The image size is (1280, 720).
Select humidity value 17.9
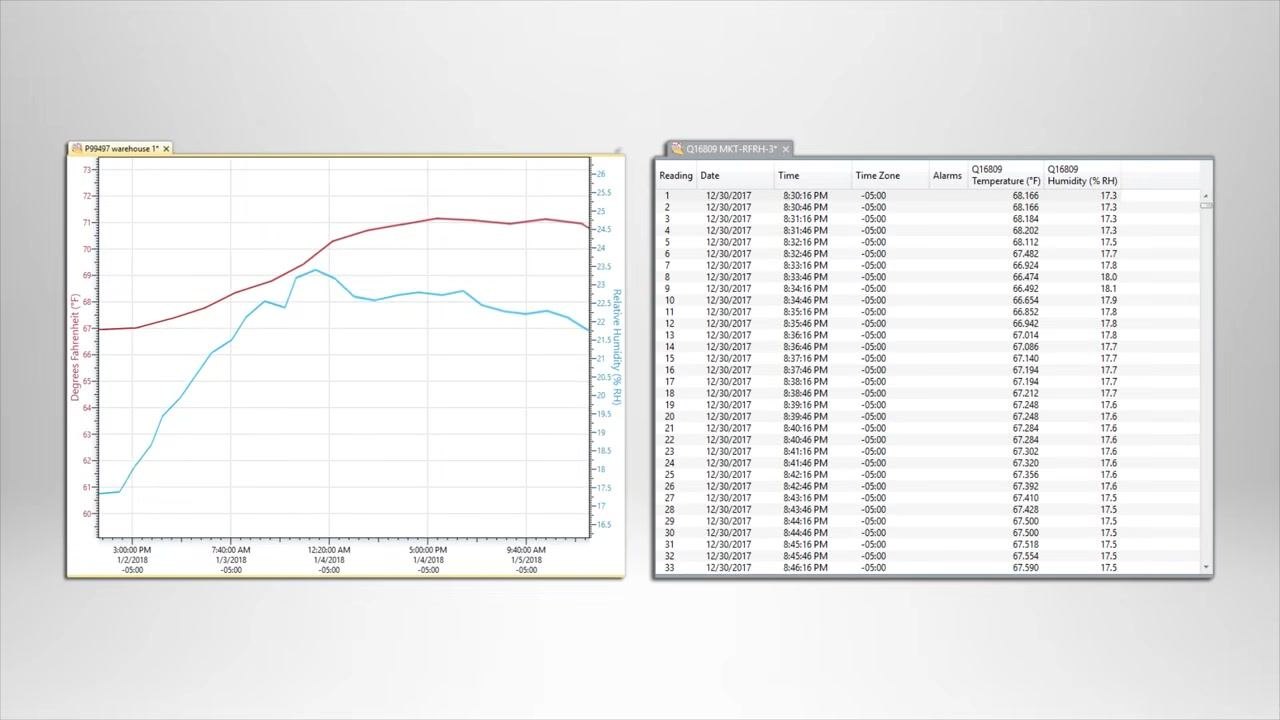(1108, 301)
